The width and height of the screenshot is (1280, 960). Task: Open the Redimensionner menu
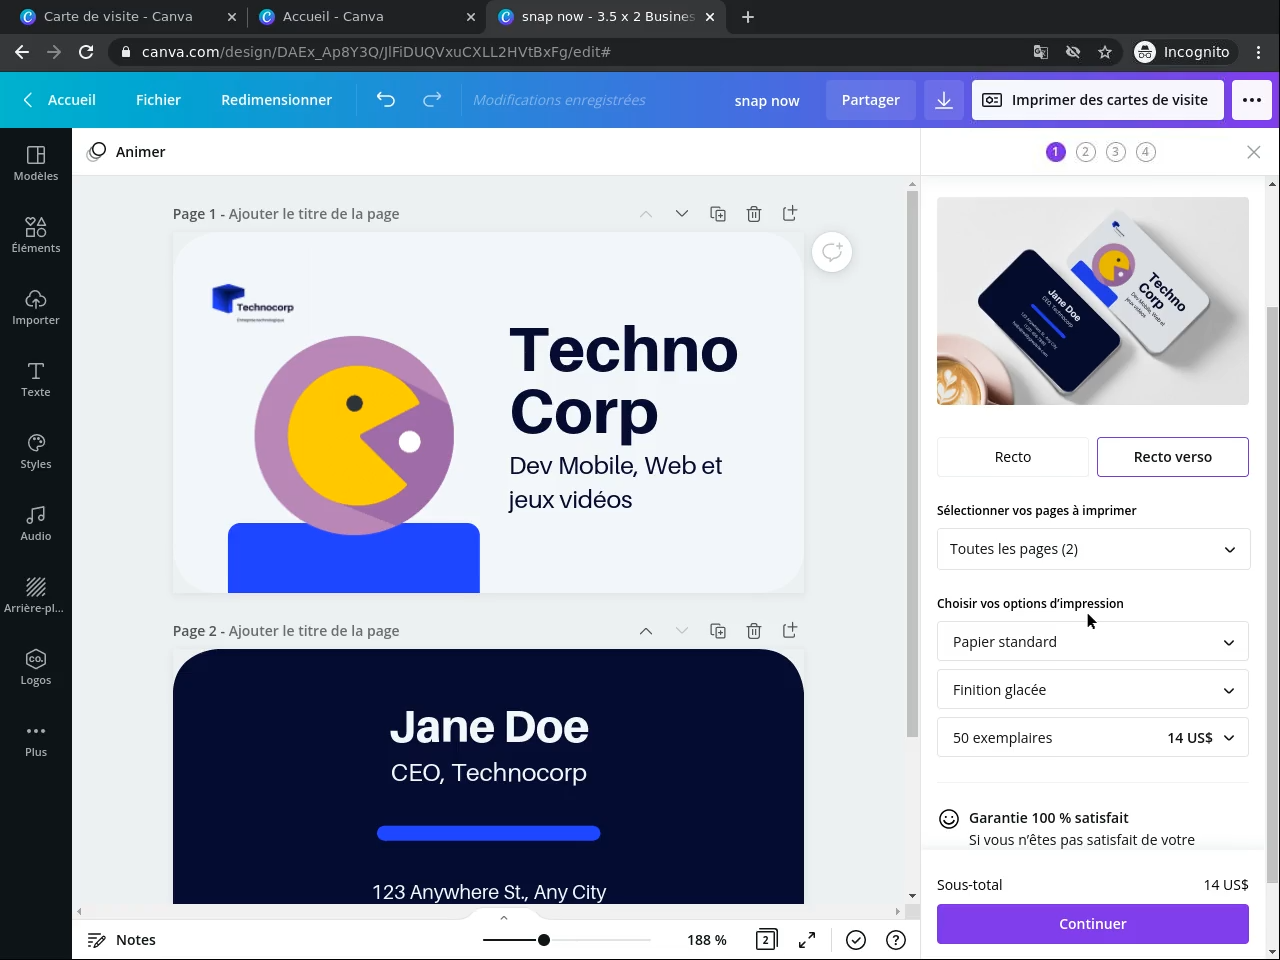click(x=276, y=100)
